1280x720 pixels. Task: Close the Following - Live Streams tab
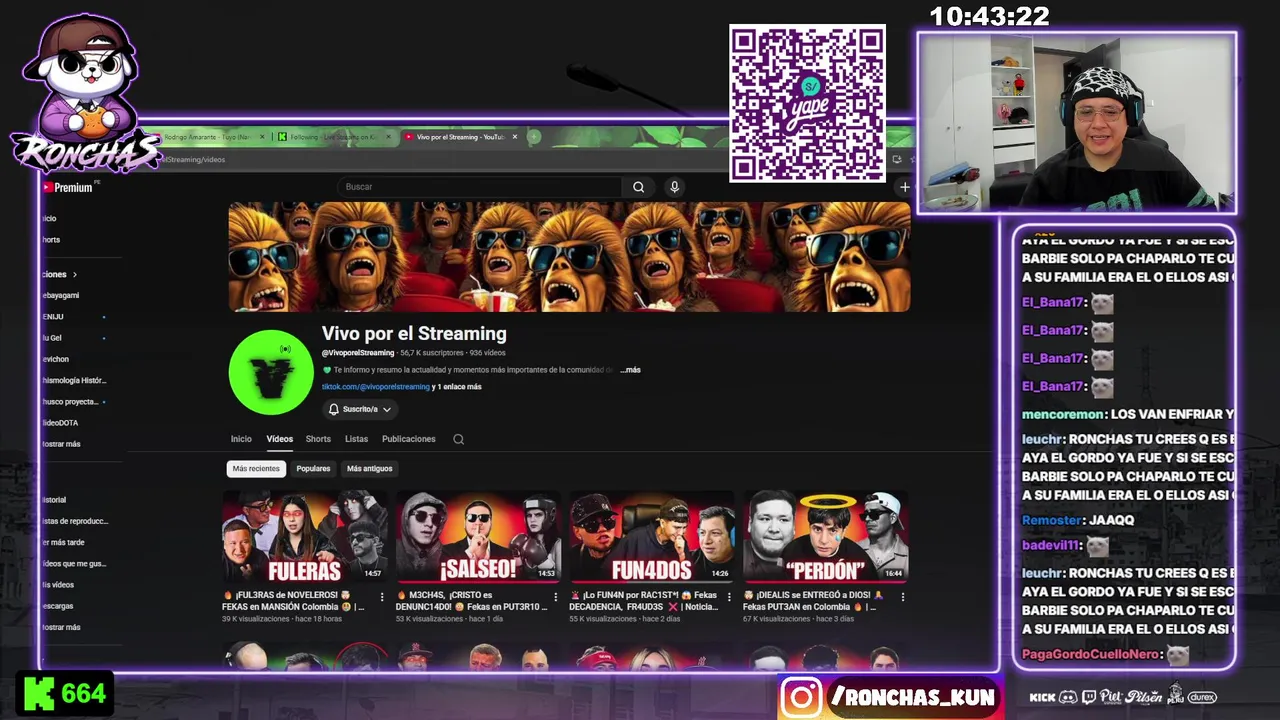(389, 137)
